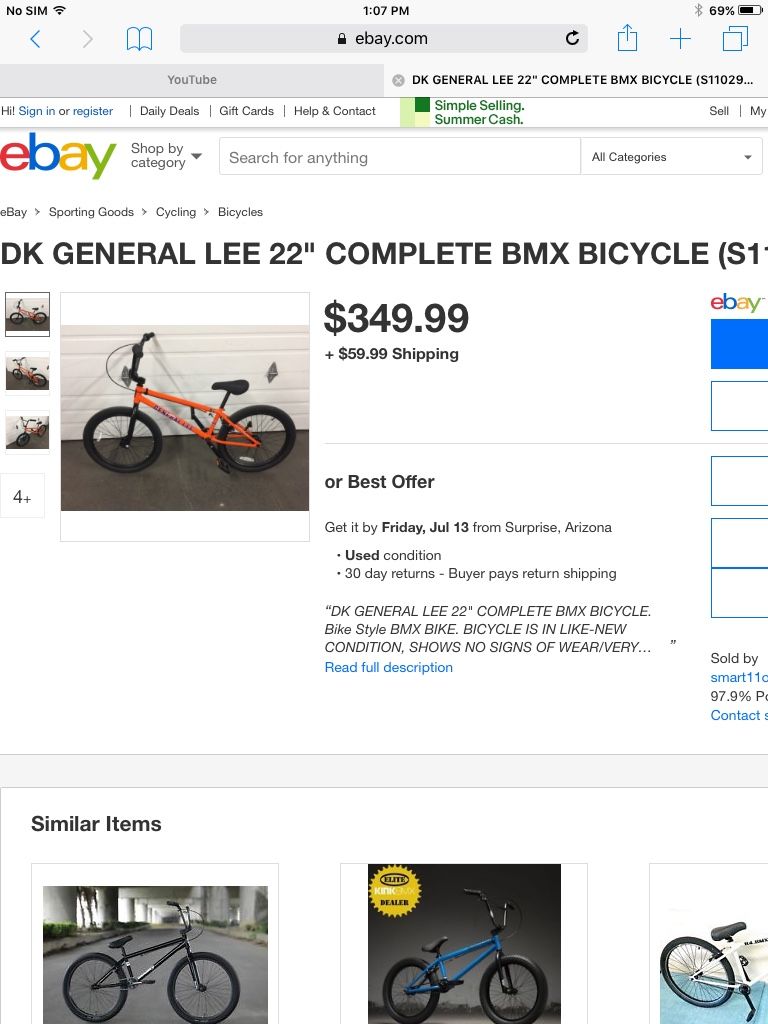768x1024 pixels.
Task: Open the share sheet icon
Action: click(627, 38)
